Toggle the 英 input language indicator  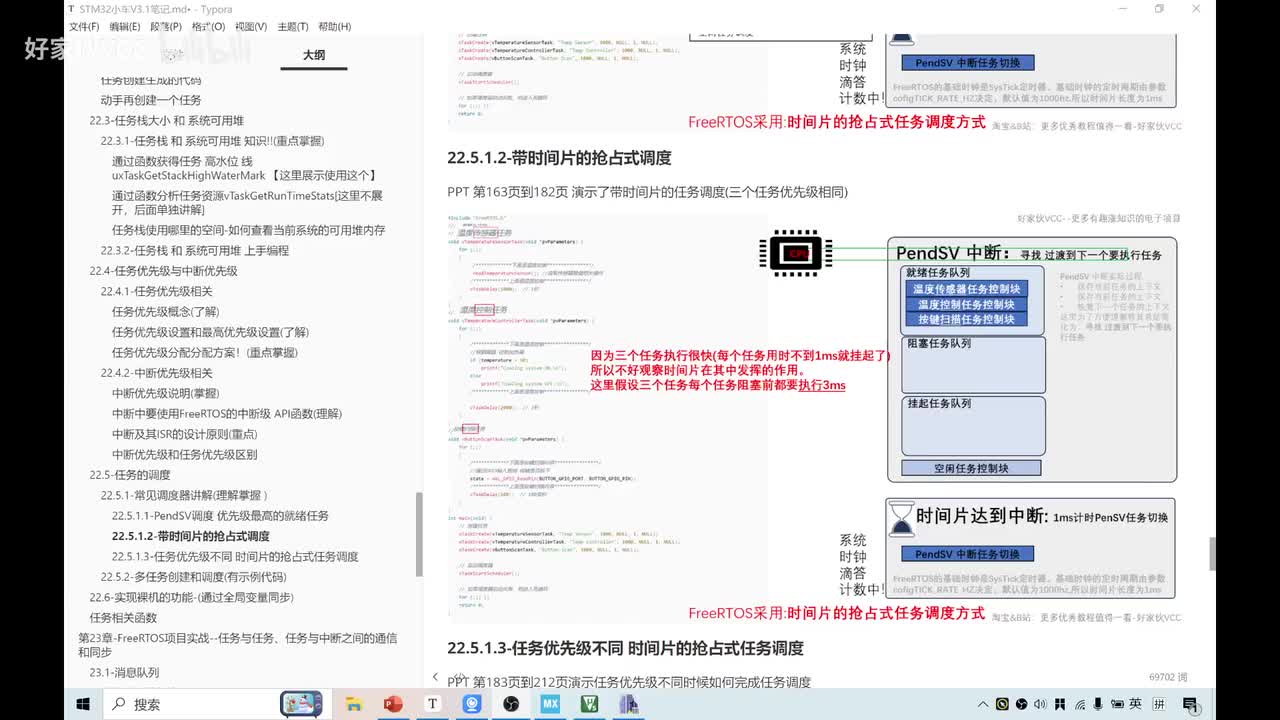tap(1135, 704)
